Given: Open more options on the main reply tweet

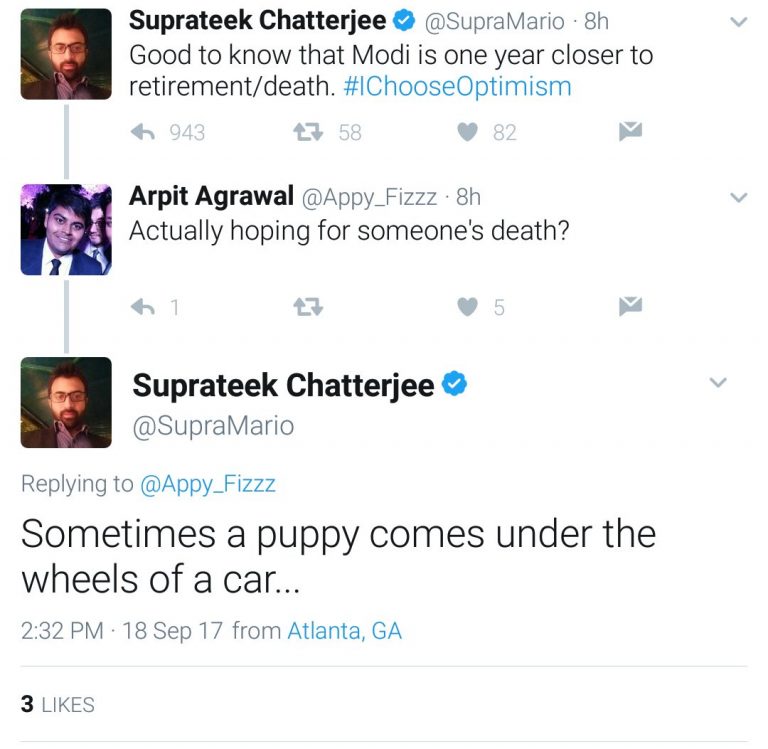Looking at the screenshot, I should click(717, 383).
